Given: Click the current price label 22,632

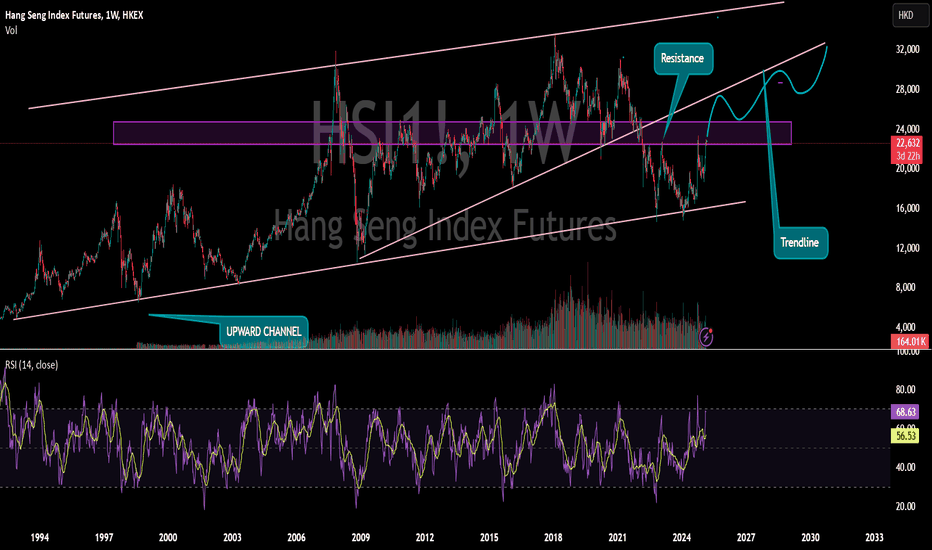Looking at the screenshot, I should pos(908,143).
